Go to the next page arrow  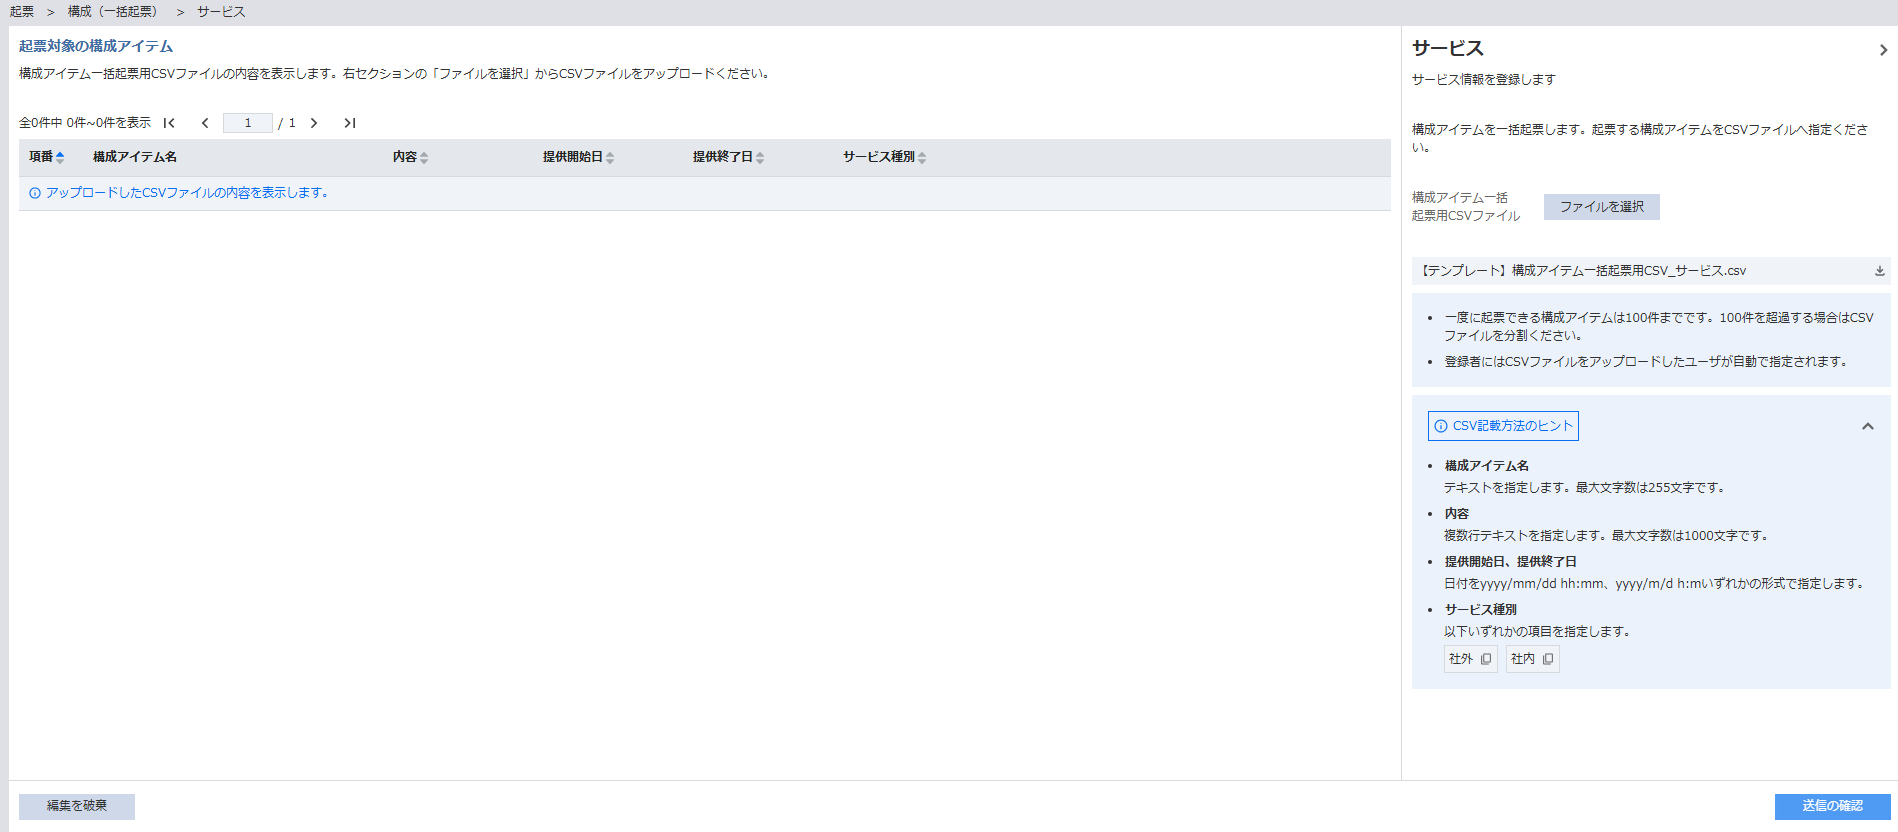tap(314, 123)
